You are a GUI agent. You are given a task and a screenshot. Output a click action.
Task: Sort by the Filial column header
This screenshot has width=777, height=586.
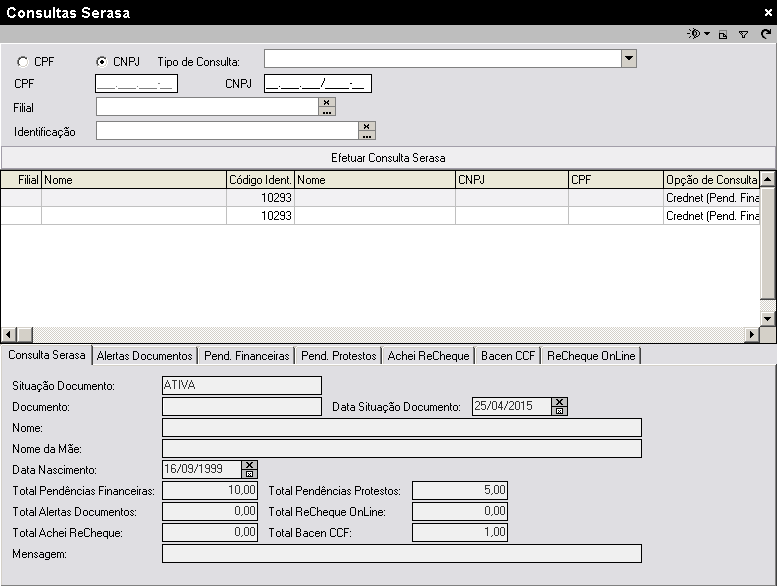21,180
